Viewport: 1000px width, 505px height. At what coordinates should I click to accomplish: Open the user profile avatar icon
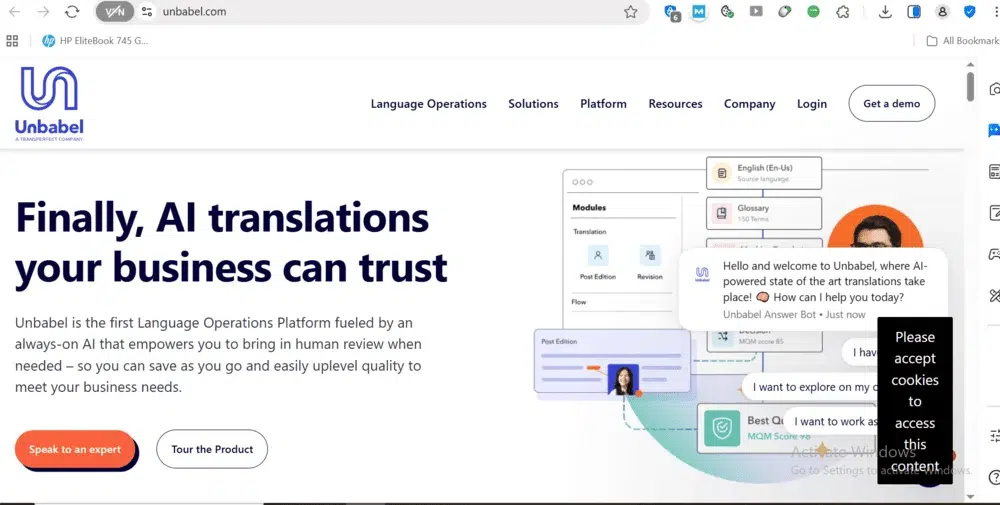pyautogui.click(x=942, y=11)
